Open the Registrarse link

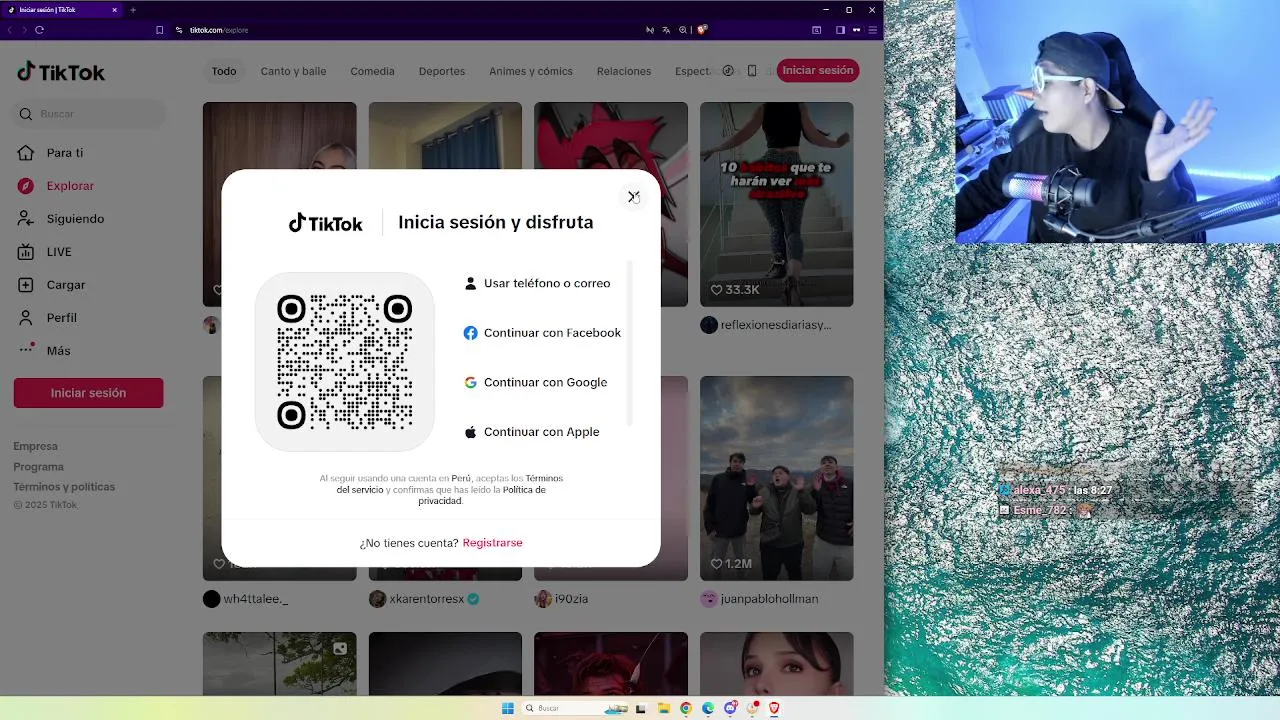pos(492,543)
